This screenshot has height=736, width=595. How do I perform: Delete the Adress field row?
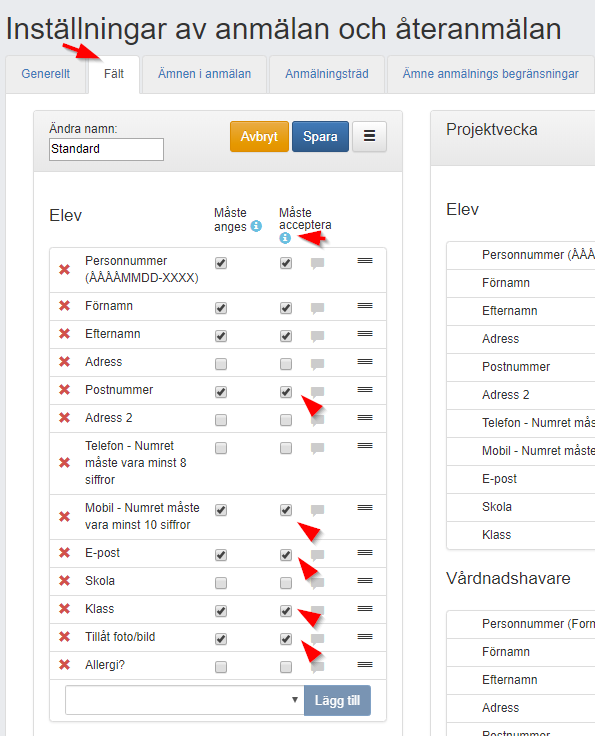tap(64, 362)
